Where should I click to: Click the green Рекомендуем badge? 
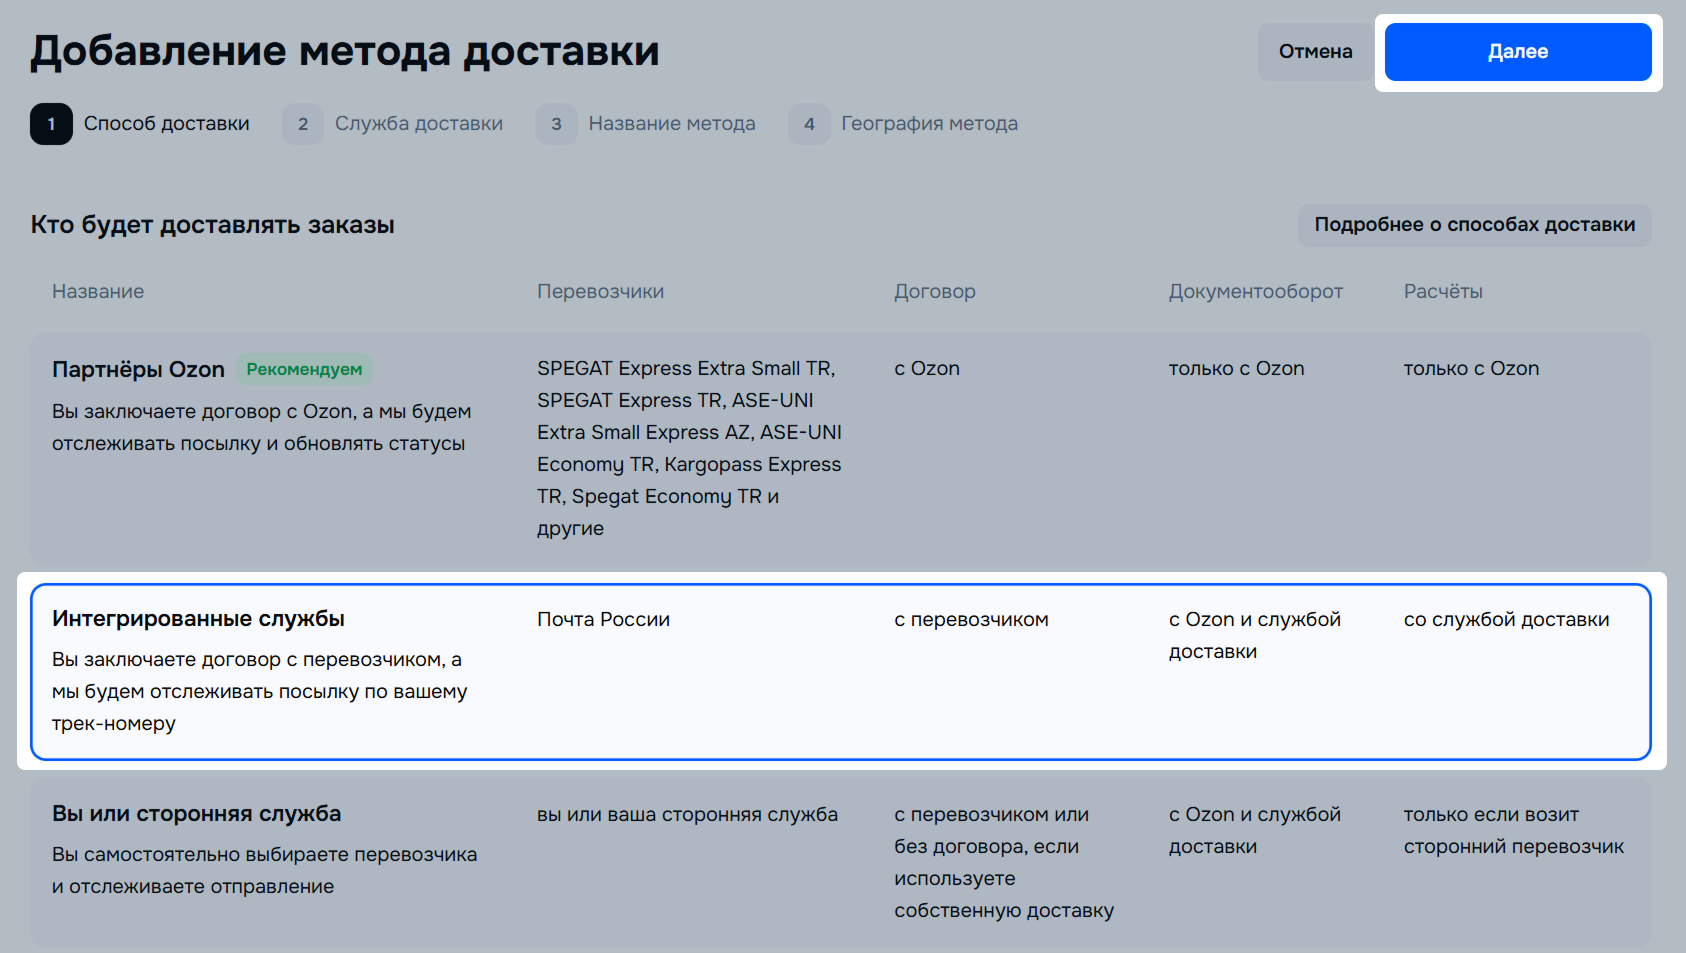[304, 370]
